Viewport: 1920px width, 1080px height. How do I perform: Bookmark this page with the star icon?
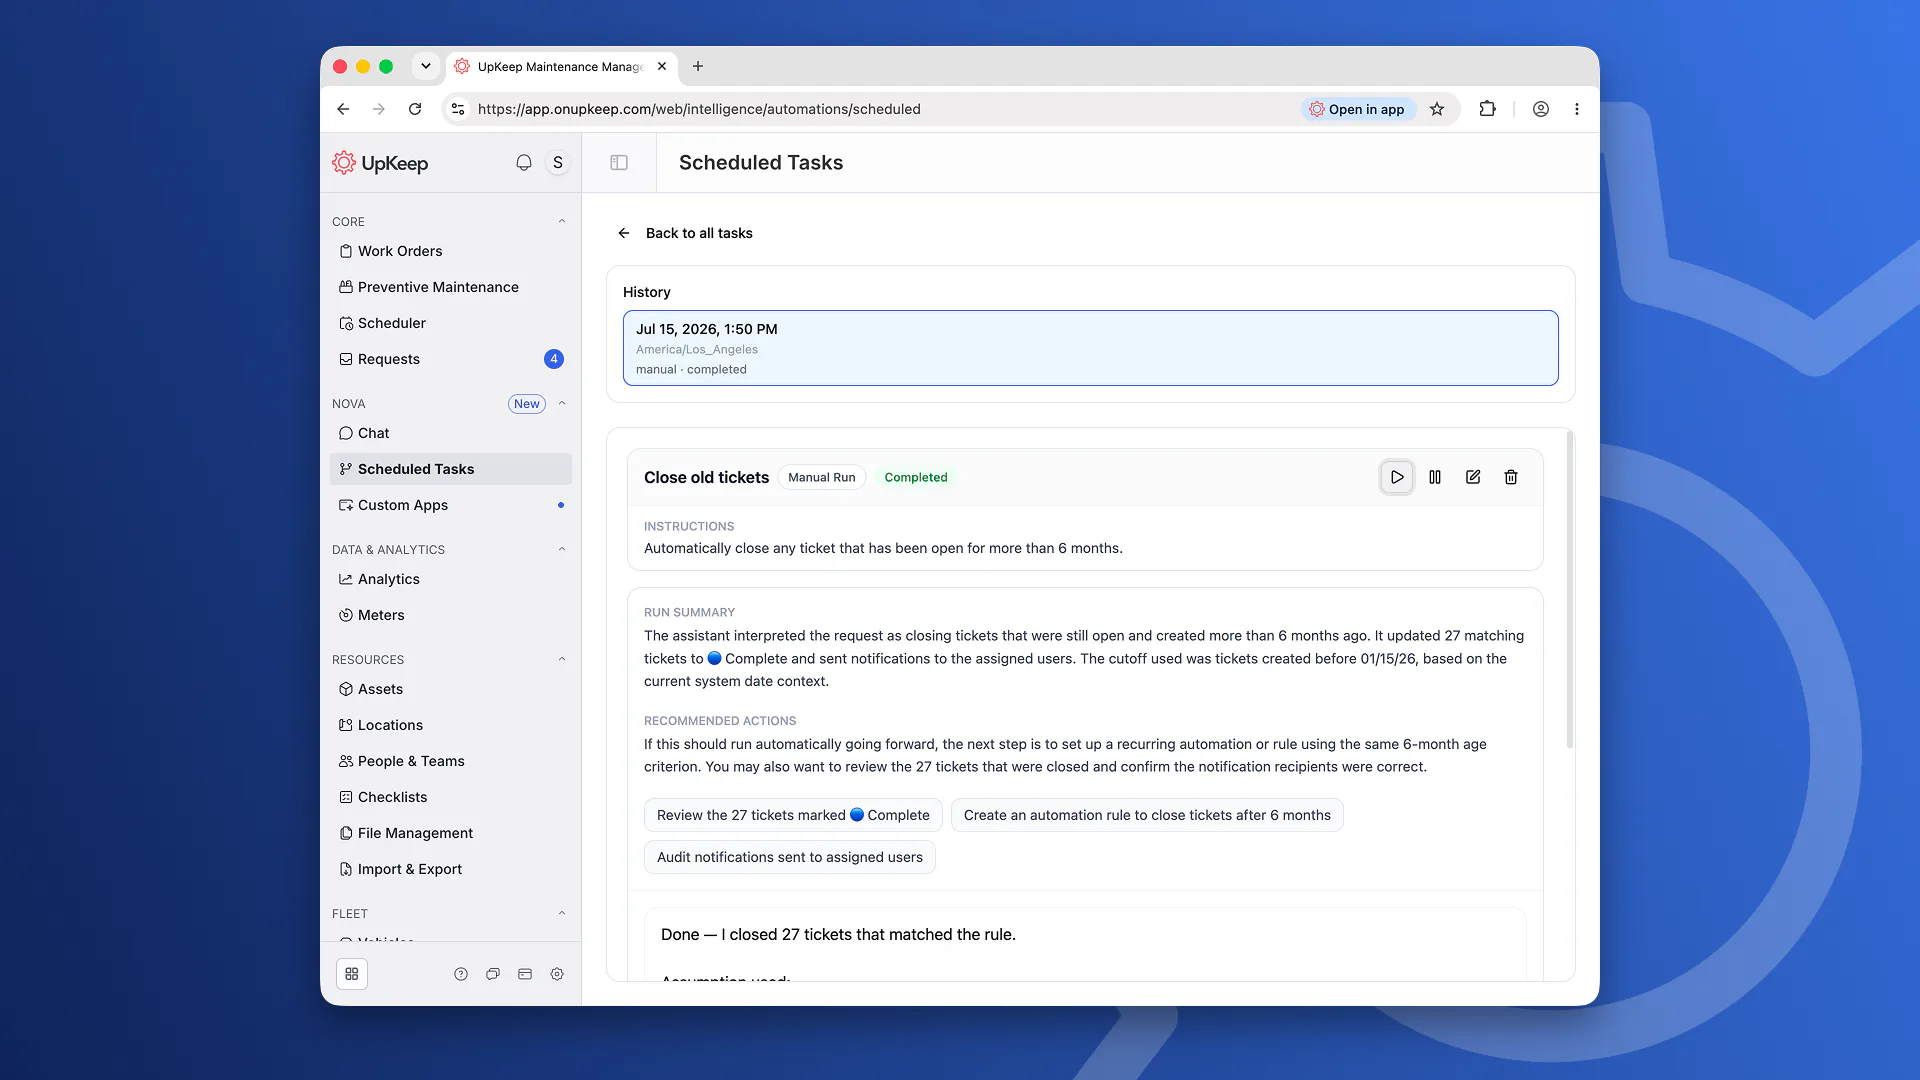(x=1437, y=109)
